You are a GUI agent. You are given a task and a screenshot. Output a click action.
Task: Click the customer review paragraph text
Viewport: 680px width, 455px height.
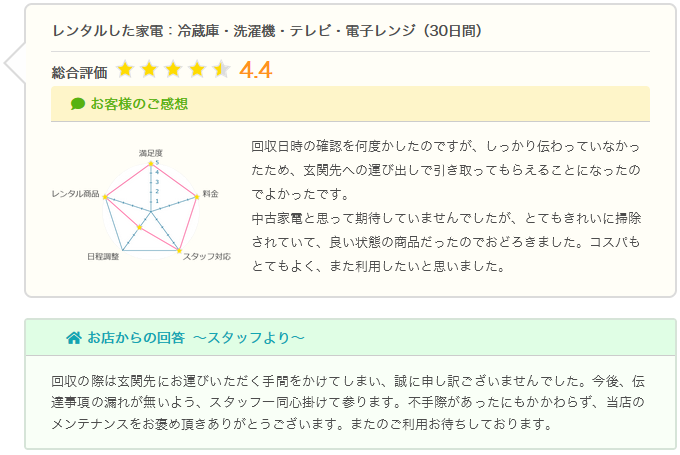[446, 206]
